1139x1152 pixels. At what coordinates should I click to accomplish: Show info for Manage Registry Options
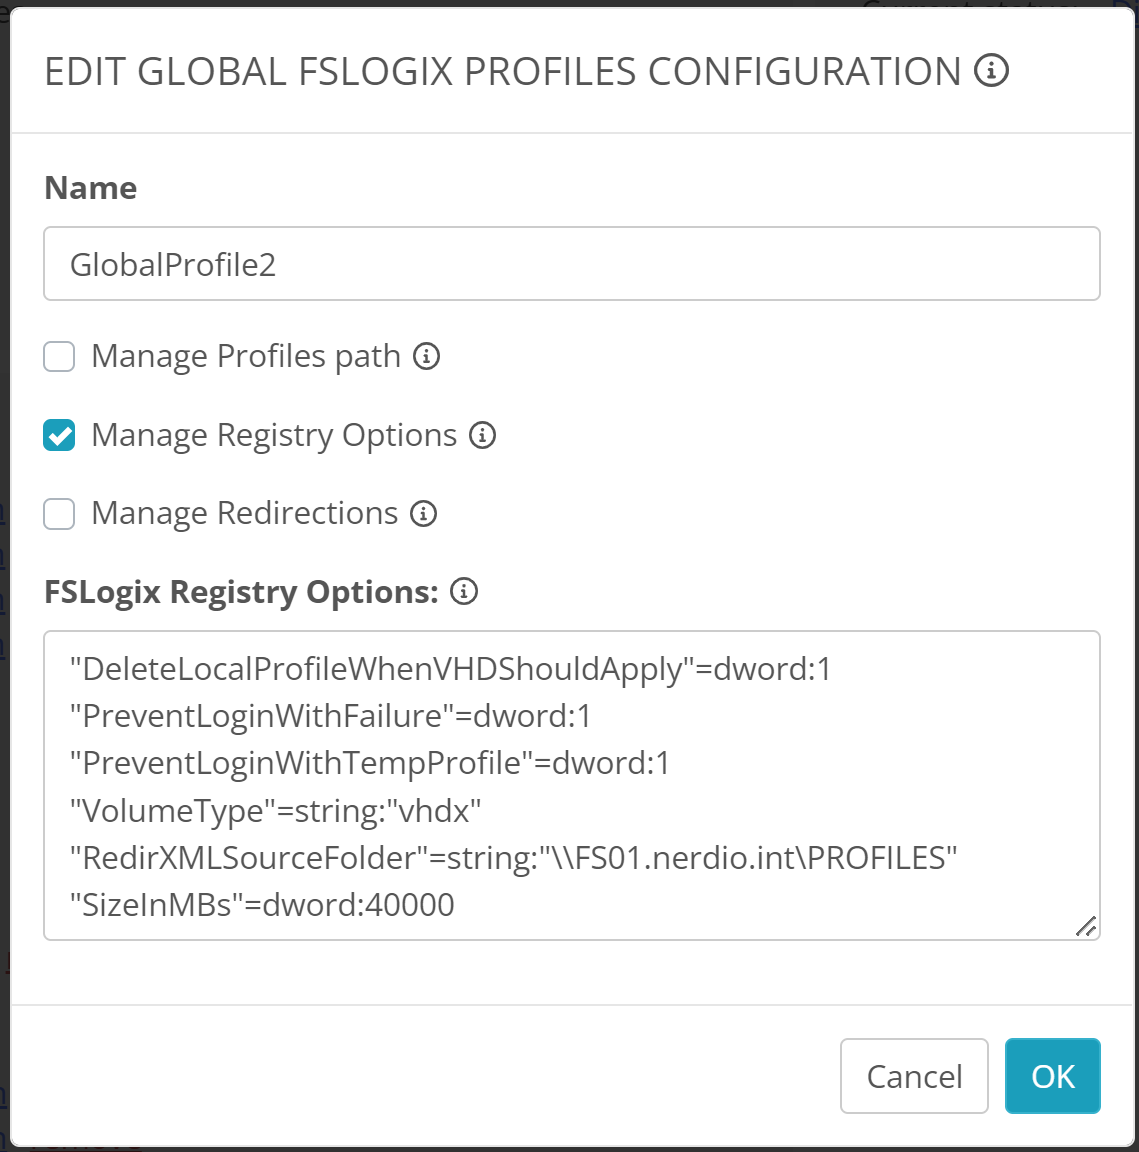click(x=483, y=435)
